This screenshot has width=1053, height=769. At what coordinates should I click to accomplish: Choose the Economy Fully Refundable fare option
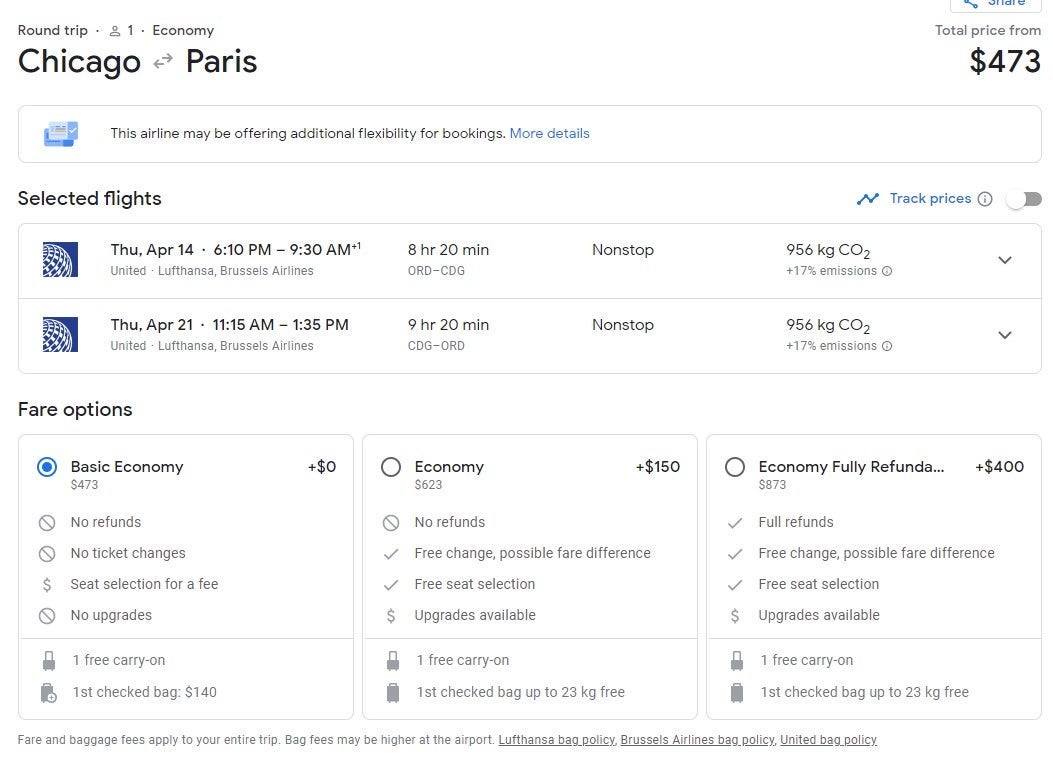[x=735, y=467]
